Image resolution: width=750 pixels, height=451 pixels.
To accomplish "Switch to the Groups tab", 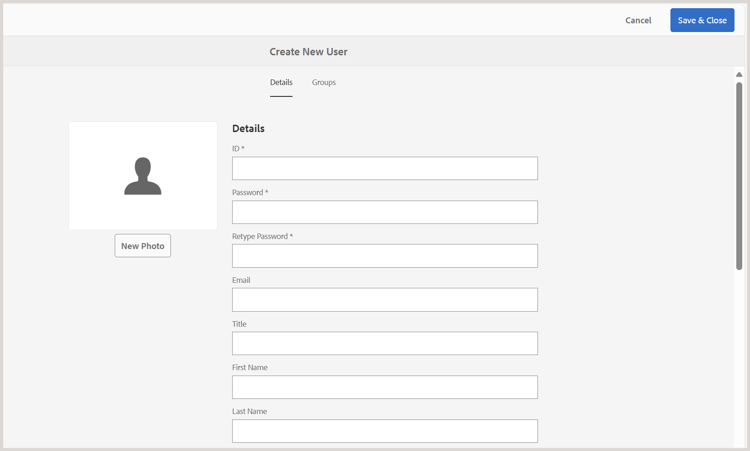I will [x=324, y=82].
